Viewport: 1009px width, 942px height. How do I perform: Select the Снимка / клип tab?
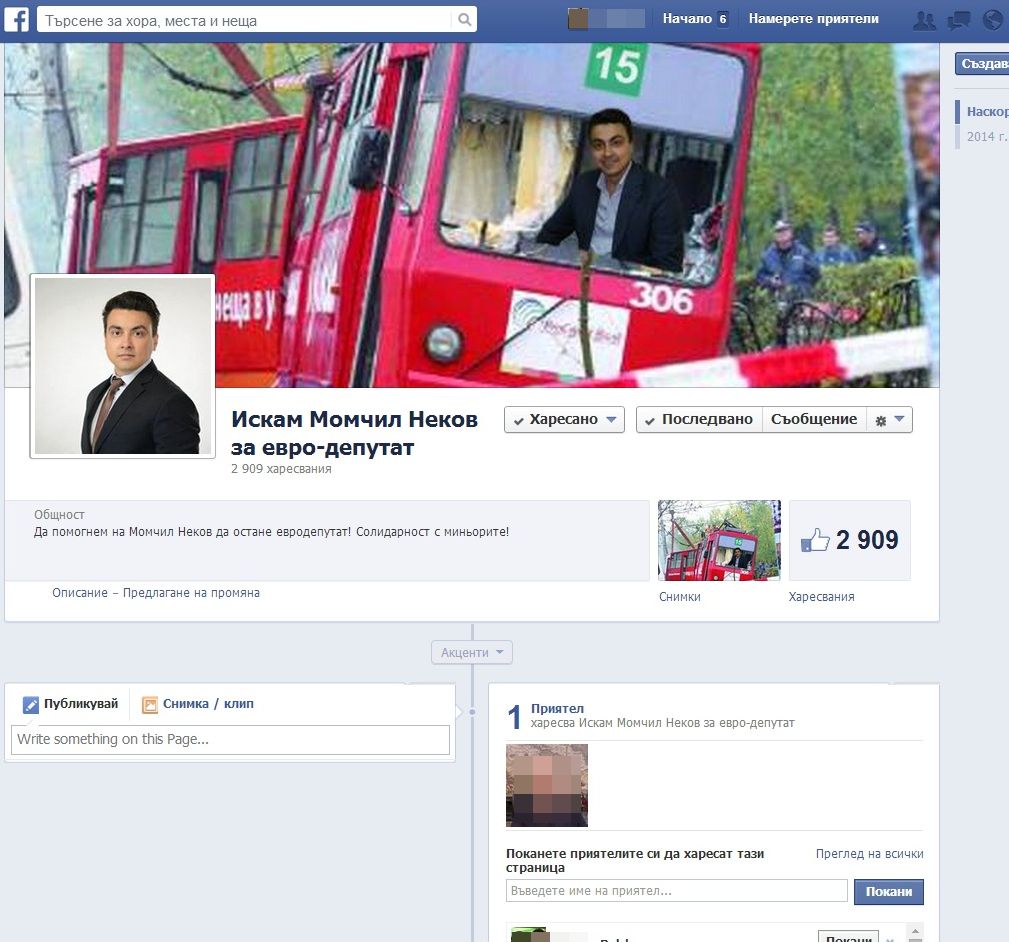click(x=198, y=704)
